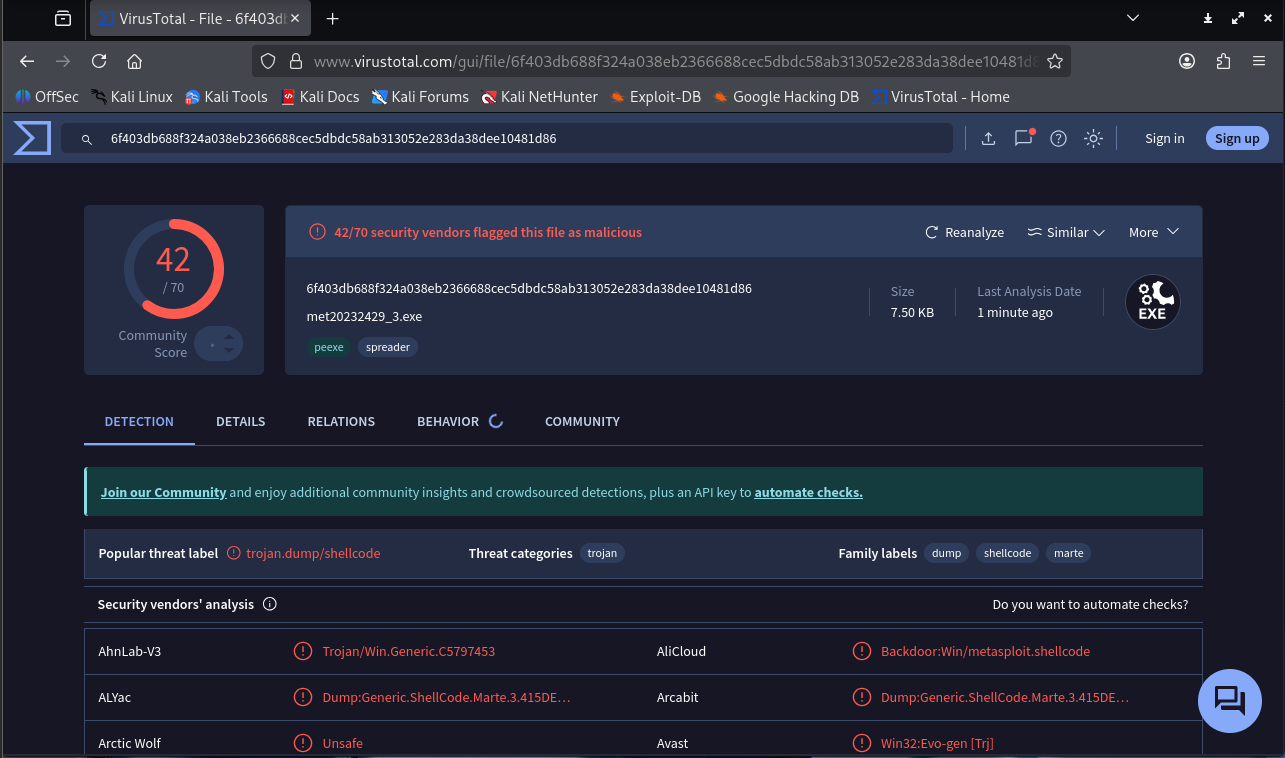This screenshot has width=1285, height=758.
Task: Click the Reanalyze button
Action: (964, 232)
